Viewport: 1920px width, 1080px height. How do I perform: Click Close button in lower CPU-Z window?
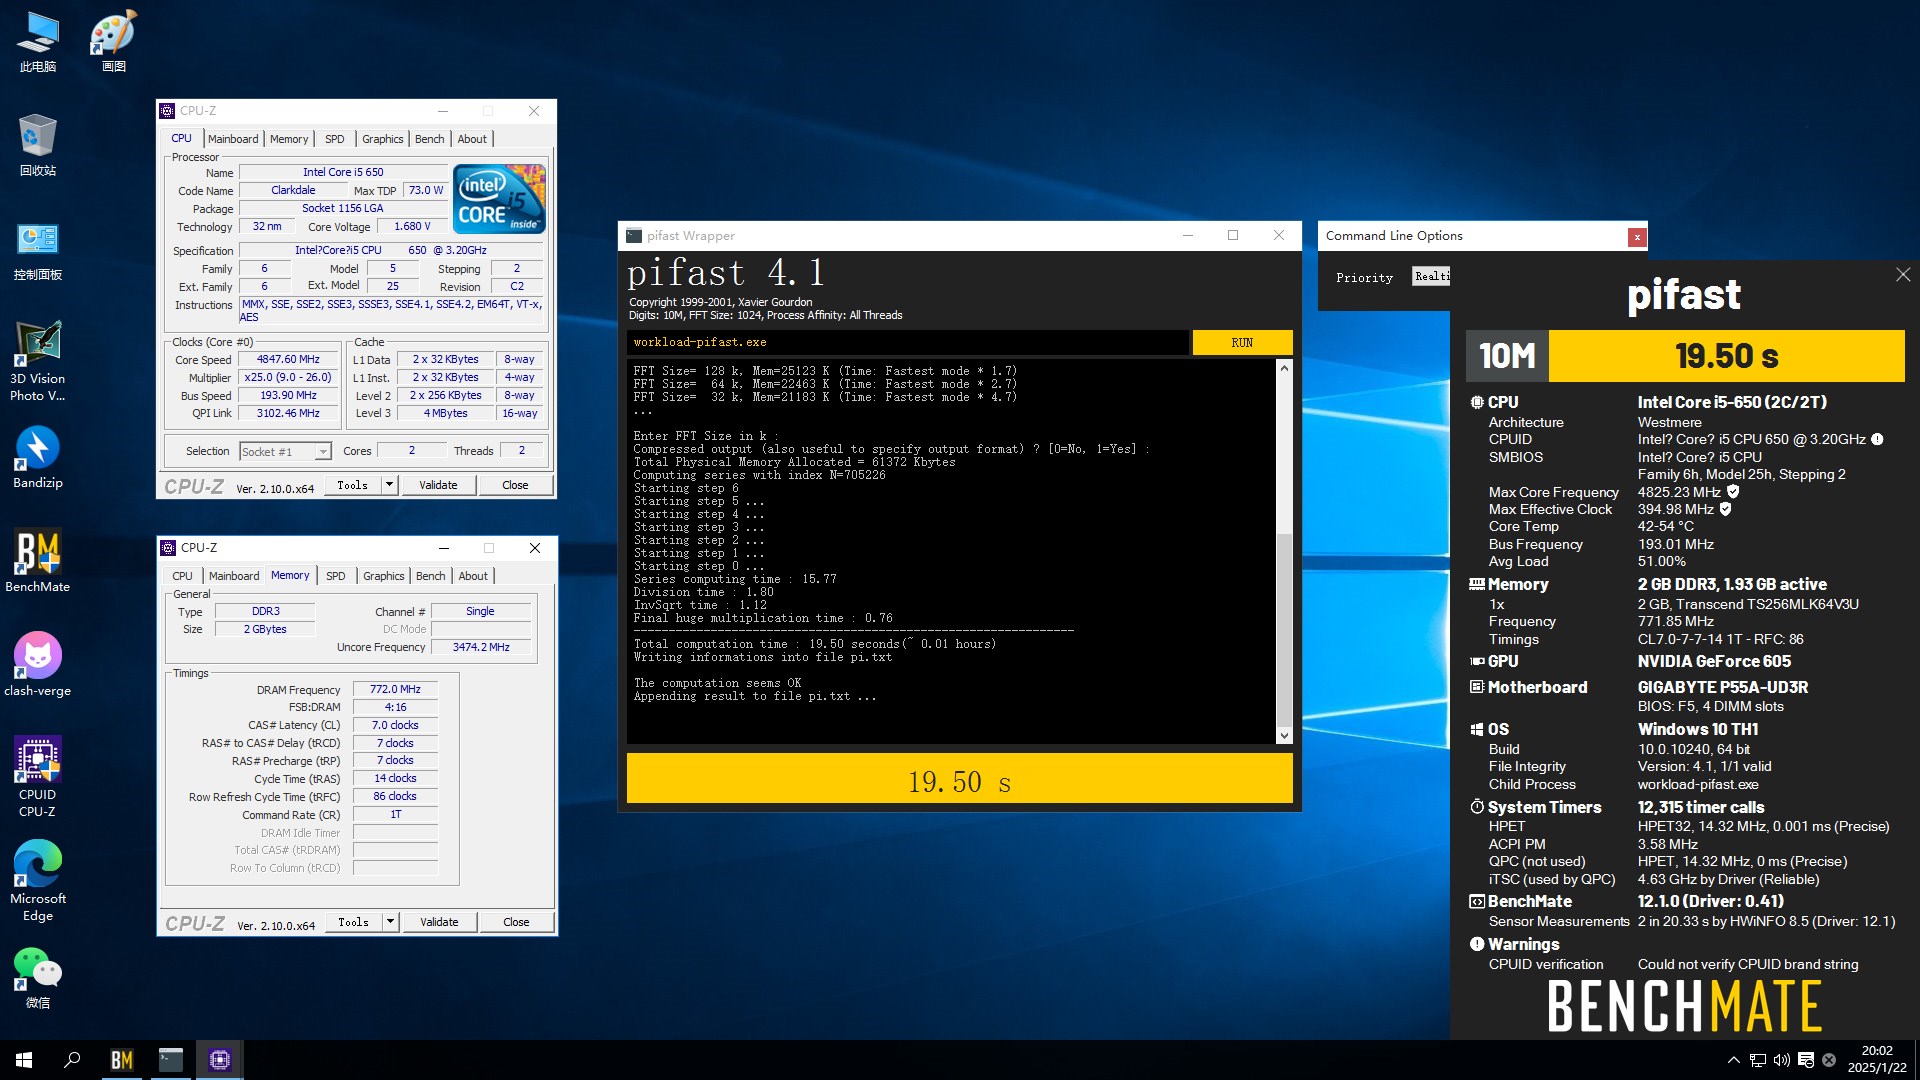pyautogui.click(x=516, y=922)
